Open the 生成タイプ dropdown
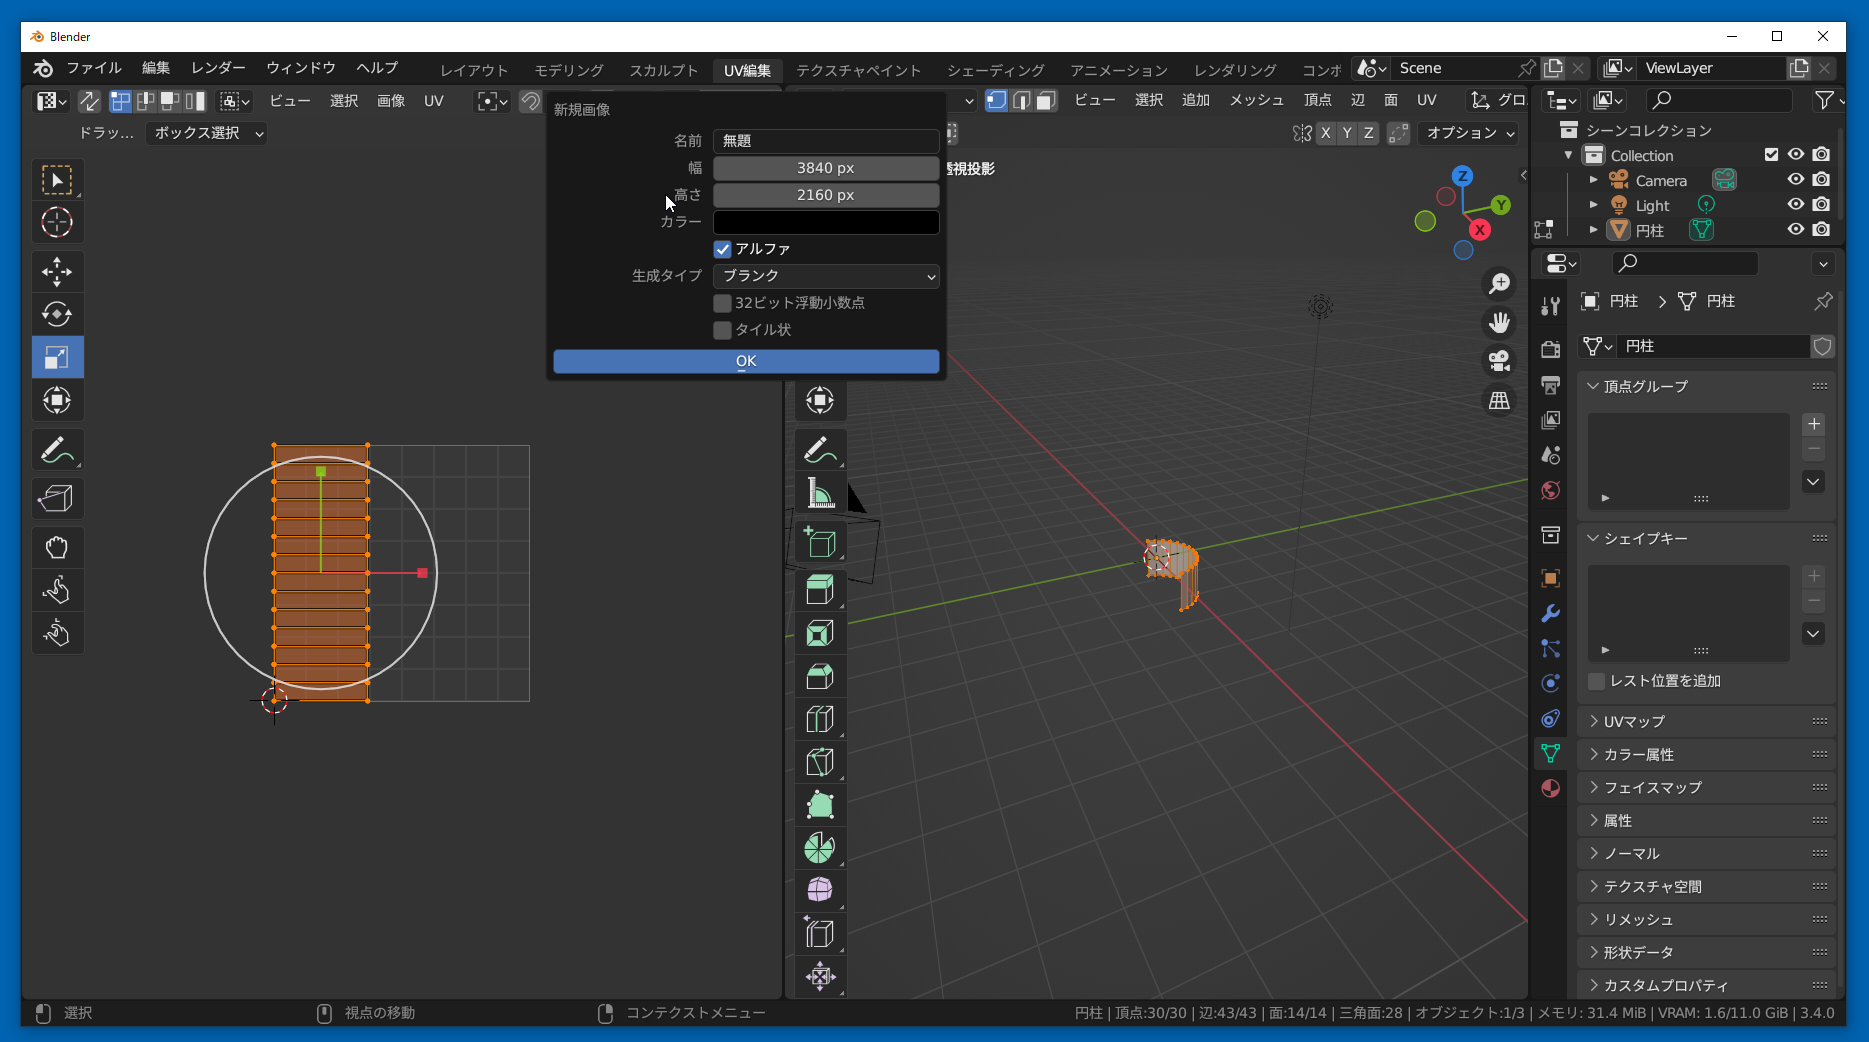This screenshot has height=1042, width=1869. coord(826,276)
